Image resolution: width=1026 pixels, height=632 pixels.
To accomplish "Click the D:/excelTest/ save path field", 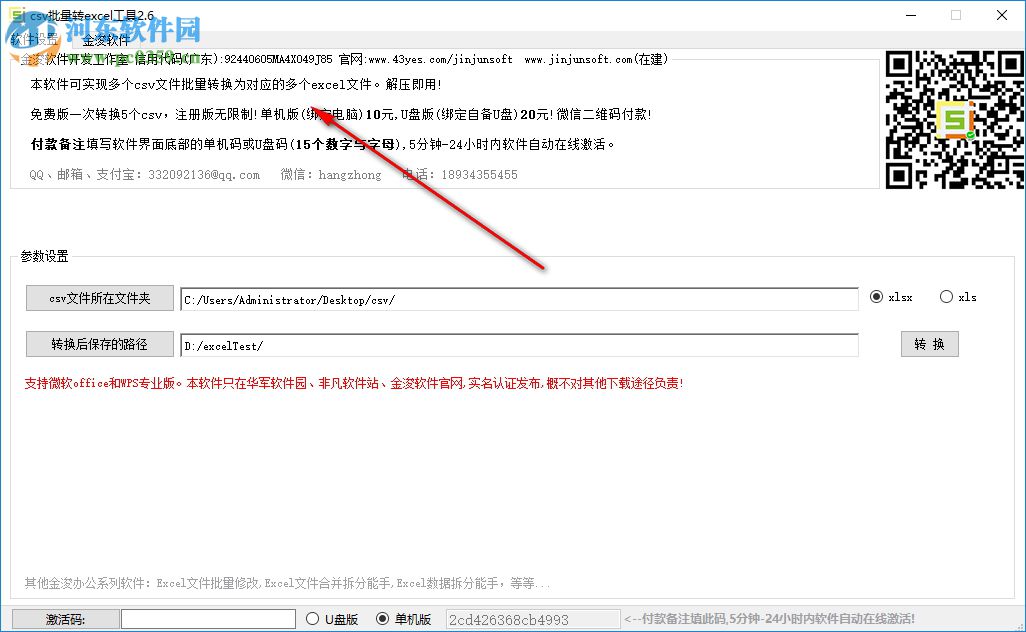I will tap(519, 343).
